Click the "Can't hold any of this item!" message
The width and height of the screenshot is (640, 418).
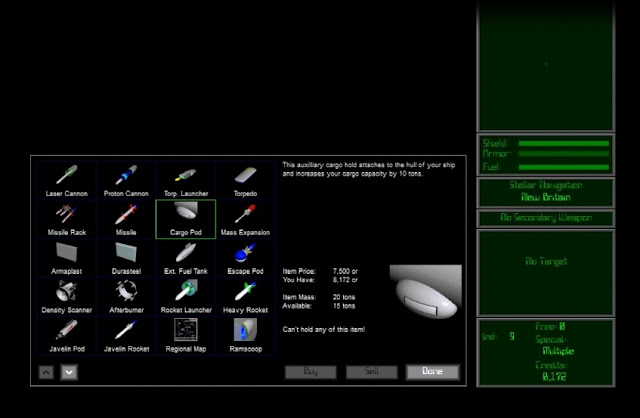click(324, 329)
